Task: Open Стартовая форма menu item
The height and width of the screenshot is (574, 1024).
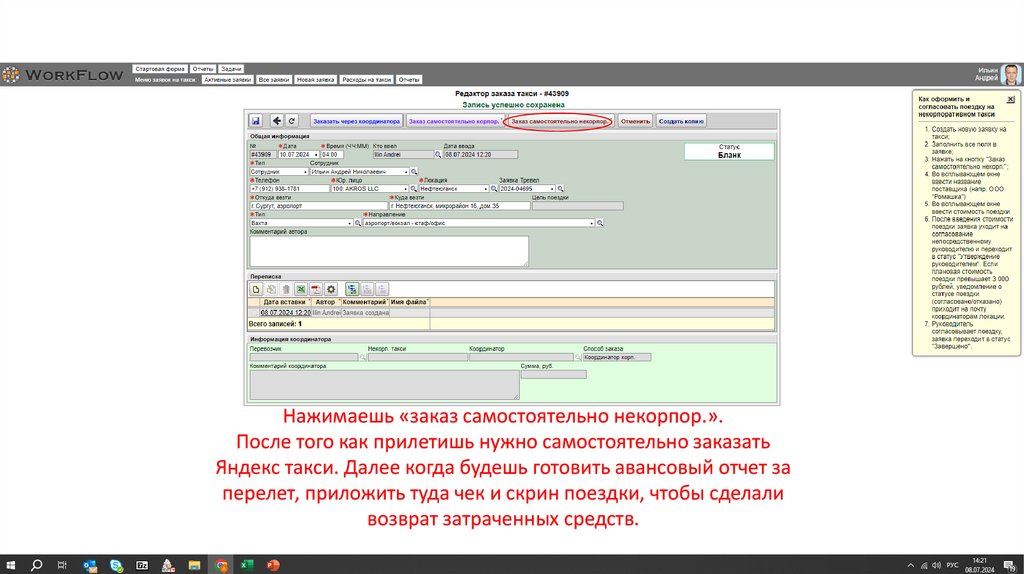Action: pos(160,69)
